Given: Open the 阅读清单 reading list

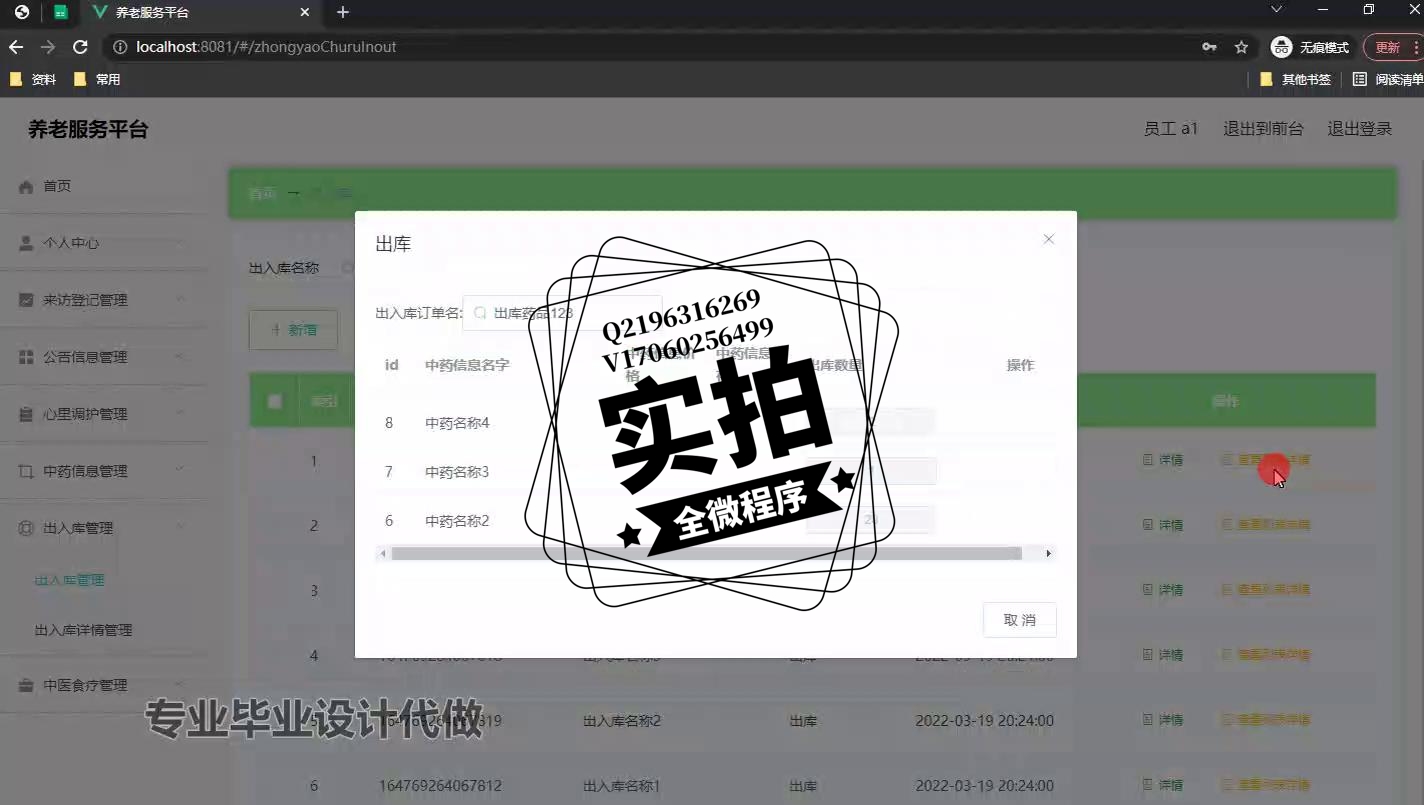Looking at the screenshot, I should [1388, 79].
